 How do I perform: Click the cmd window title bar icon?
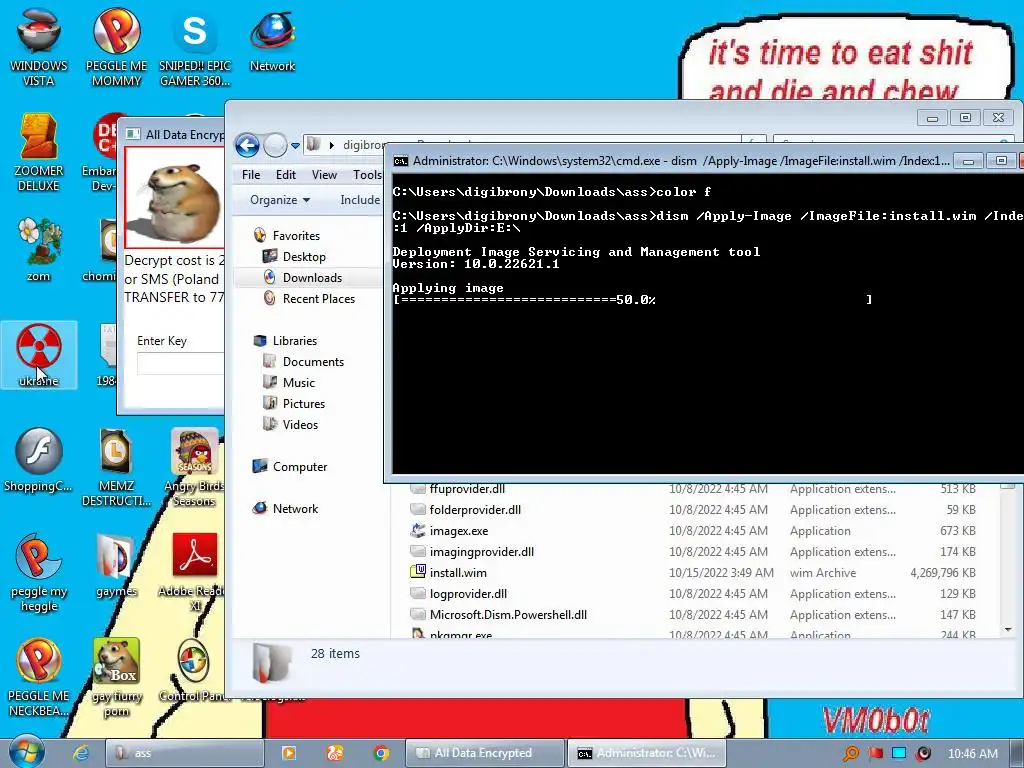click(401, 161)
